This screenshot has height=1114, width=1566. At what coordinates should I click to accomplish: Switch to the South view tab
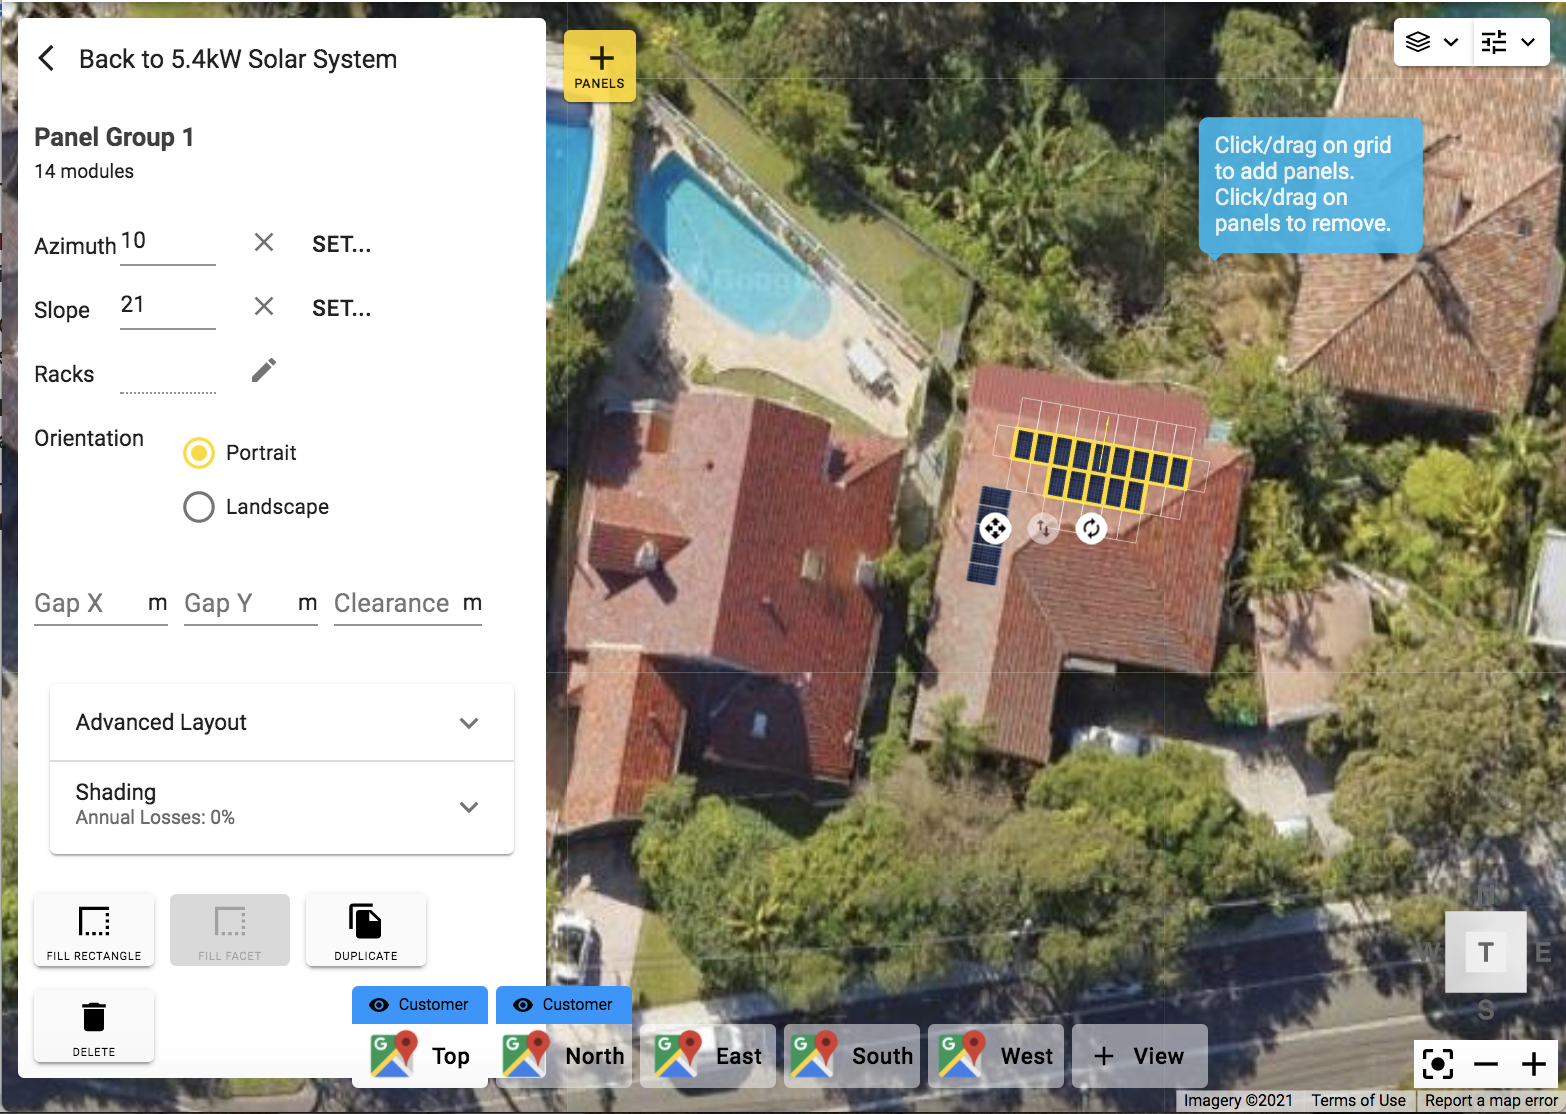click(852, 1056)
